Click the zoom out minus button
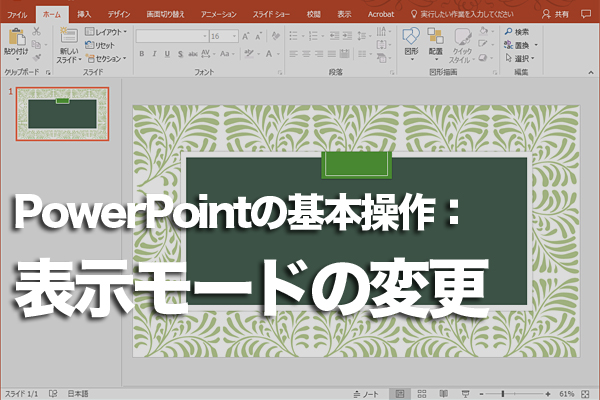 pos(482,394)
